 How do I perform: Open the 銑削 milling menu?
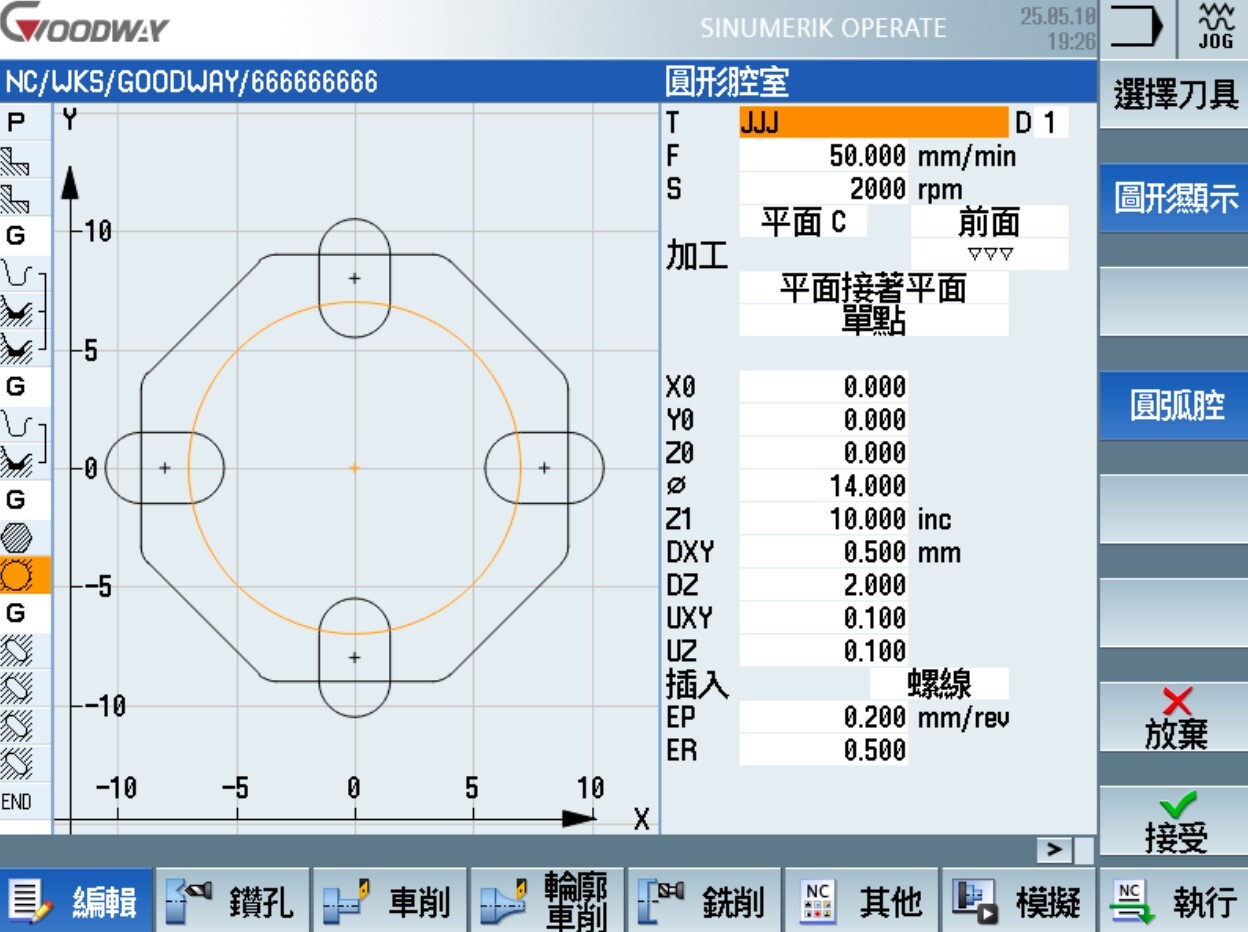pos(704,902)
